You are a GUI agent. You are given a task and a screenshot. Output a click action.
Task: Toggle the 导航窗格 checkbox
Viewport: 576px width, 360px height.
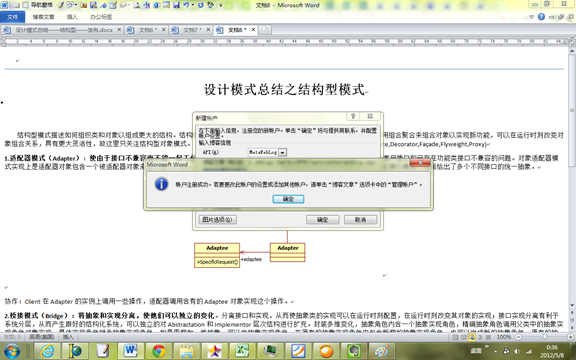tap(26, 5)
